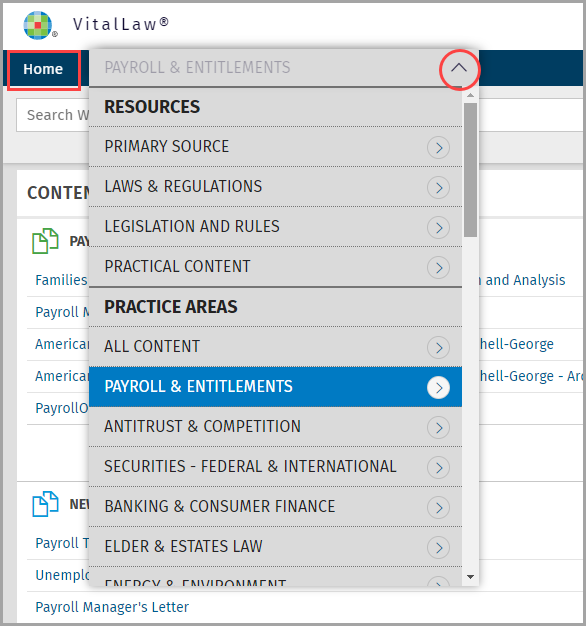Screen dimensions: 586x626
Task: Select Banking & Consumer Finance menu item
Action: click(275, 507)
